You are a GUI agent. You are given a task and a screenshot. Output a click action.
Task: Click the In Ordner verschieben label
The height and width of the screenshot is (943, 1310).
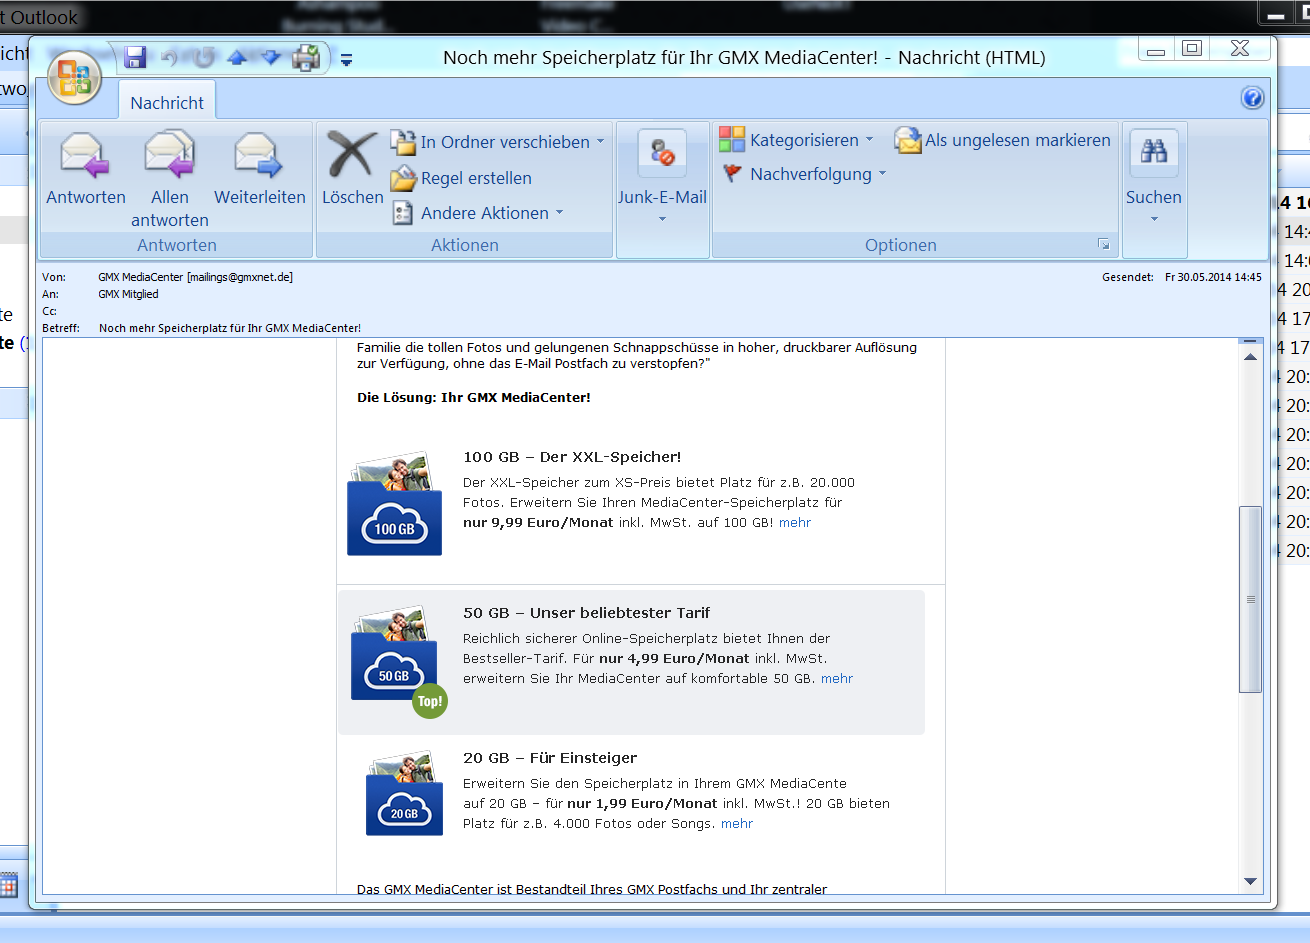point(505,142)
